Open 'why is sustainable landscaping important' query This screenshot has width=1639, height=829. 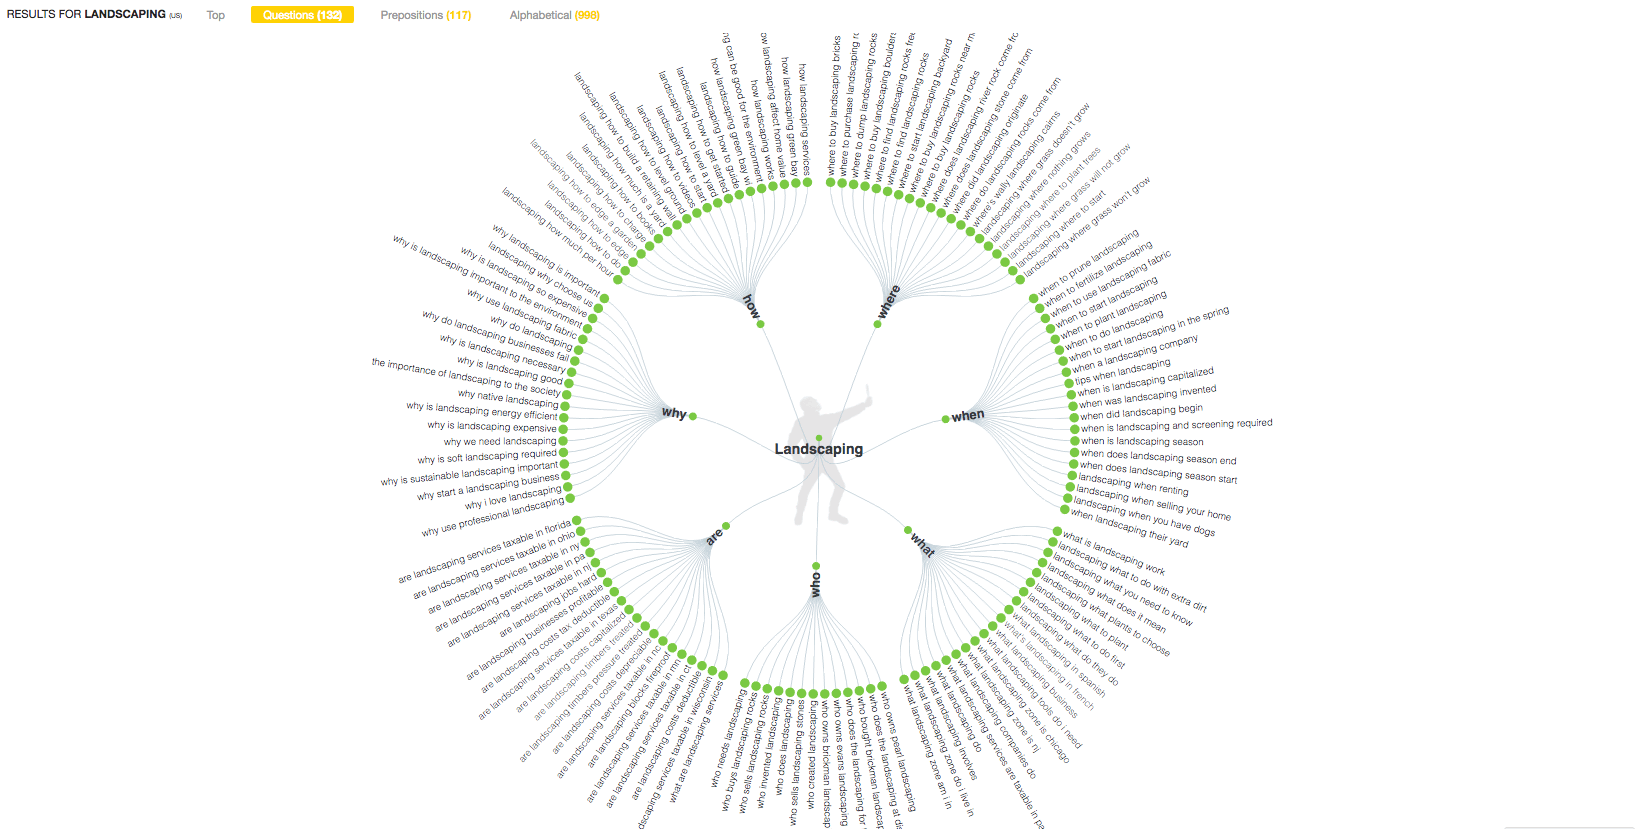coord(470,473)
